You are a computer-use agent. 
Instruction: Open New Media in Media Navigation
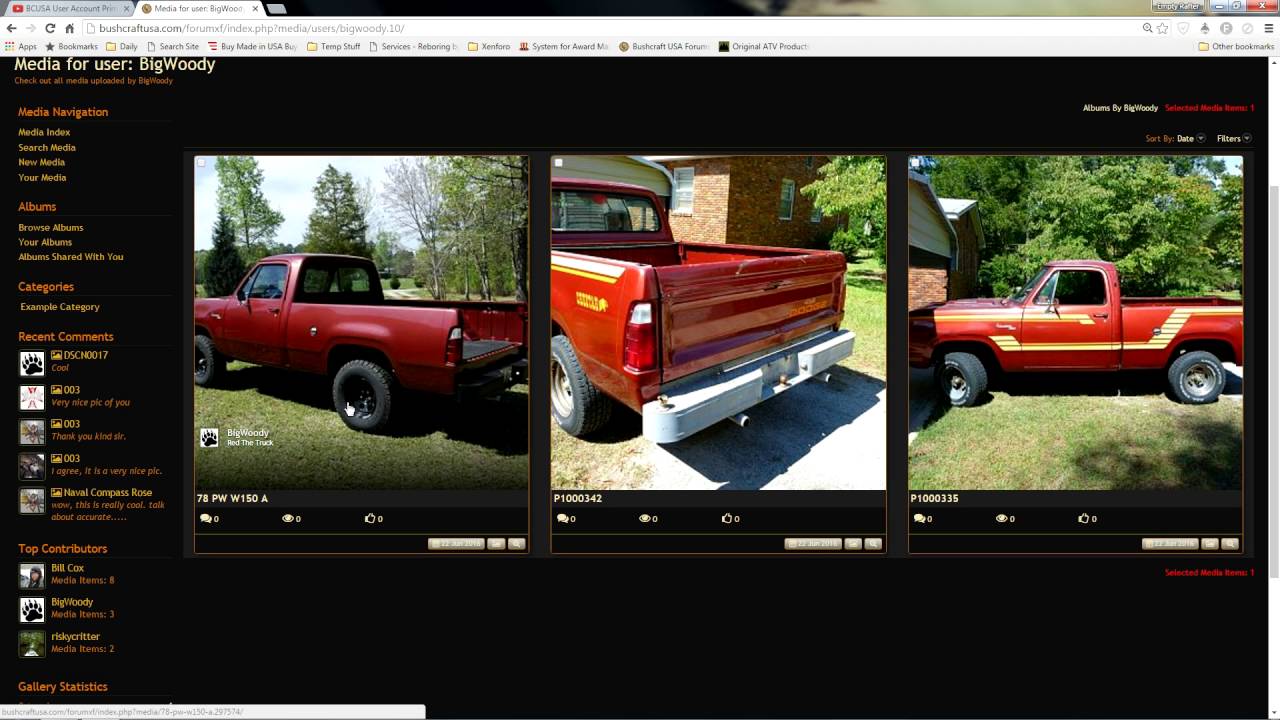pos(41,162)
